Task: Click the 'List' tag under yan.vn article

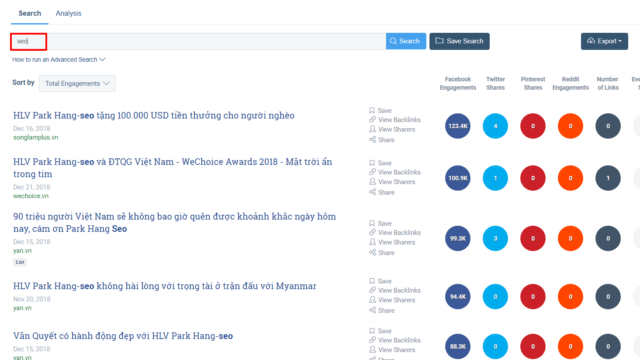Action: point(20,262)
